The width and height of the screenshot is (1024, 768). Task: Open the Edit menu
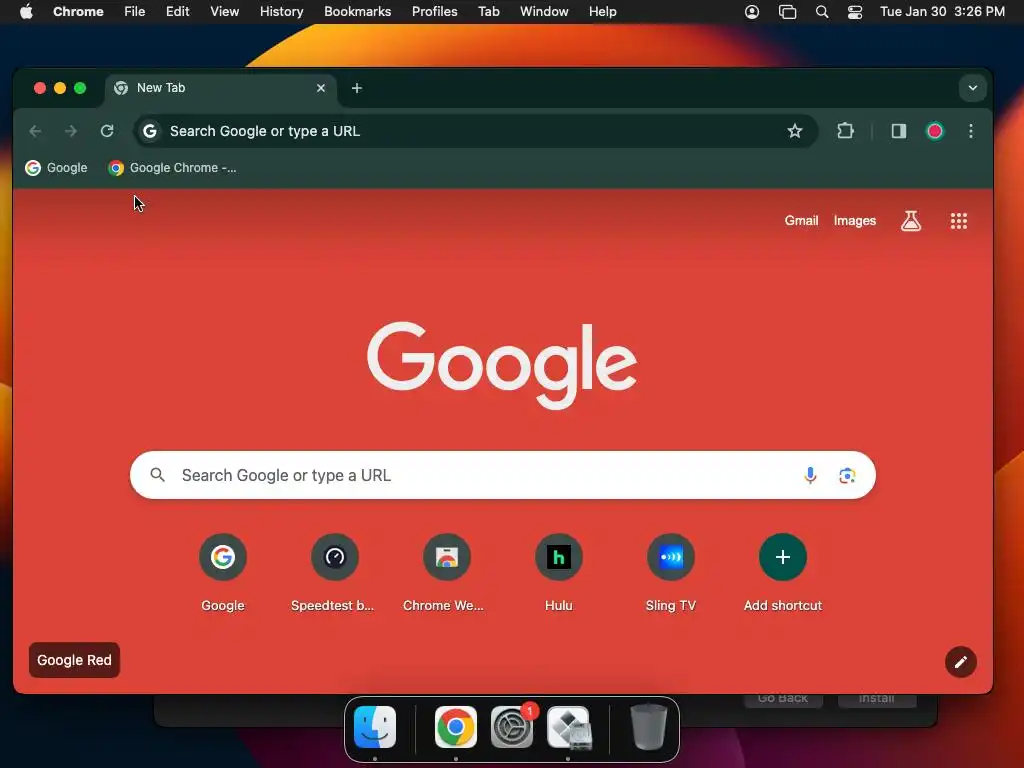point(177,12)
